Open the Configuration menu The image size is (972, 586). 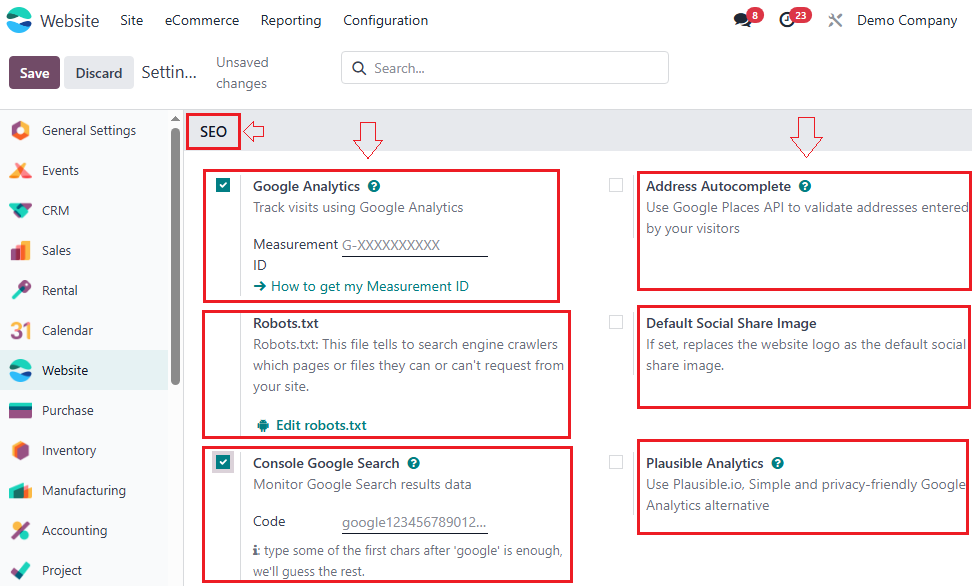point(385,20)
